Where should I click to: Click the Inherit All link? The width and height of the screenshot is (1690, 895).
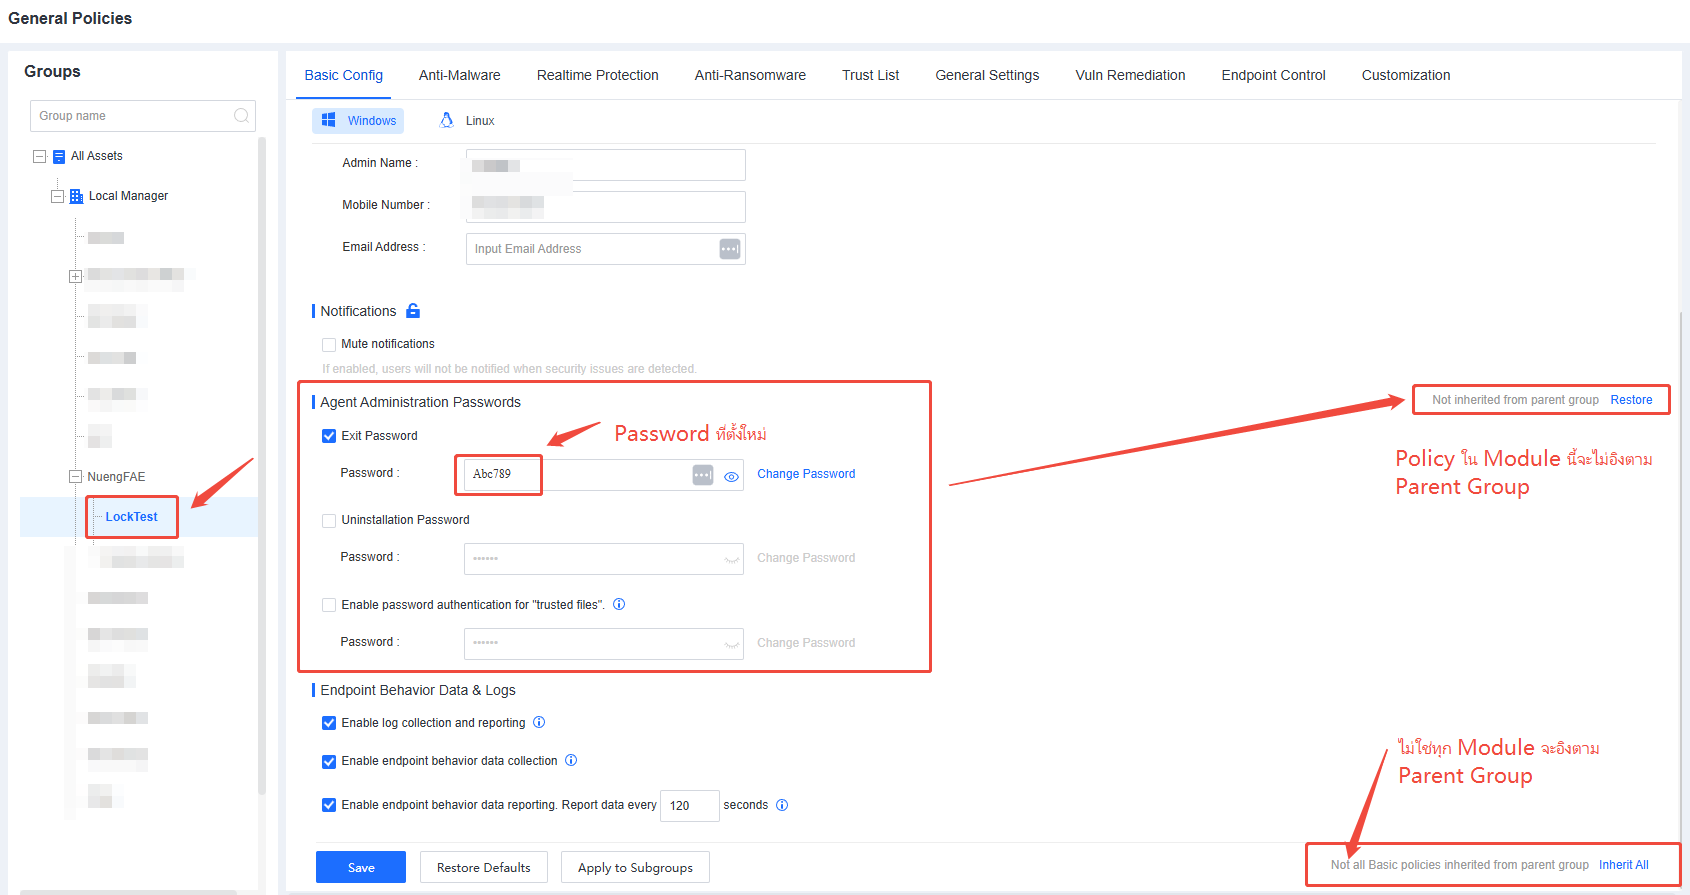coord(1623,865)
